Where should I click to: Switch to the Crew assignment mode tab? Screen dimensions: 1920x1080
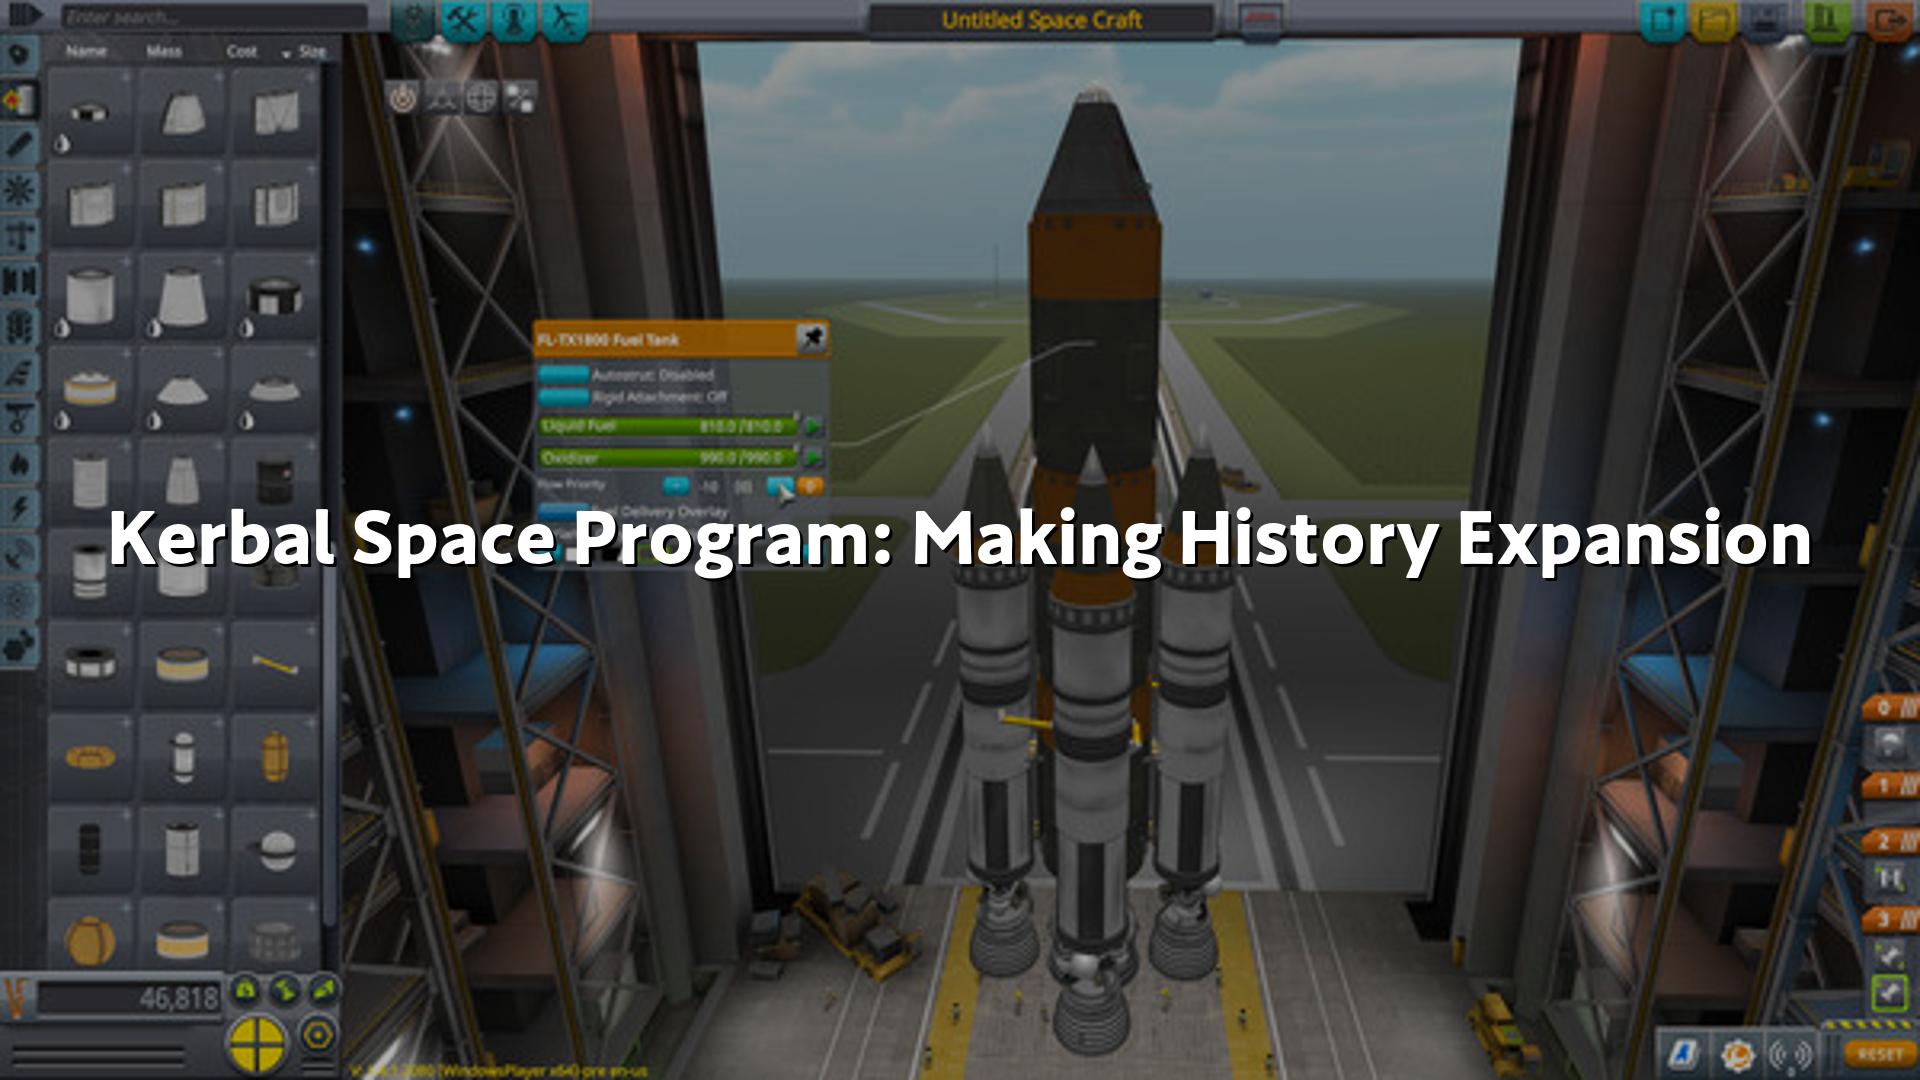(x=514, y=20)
